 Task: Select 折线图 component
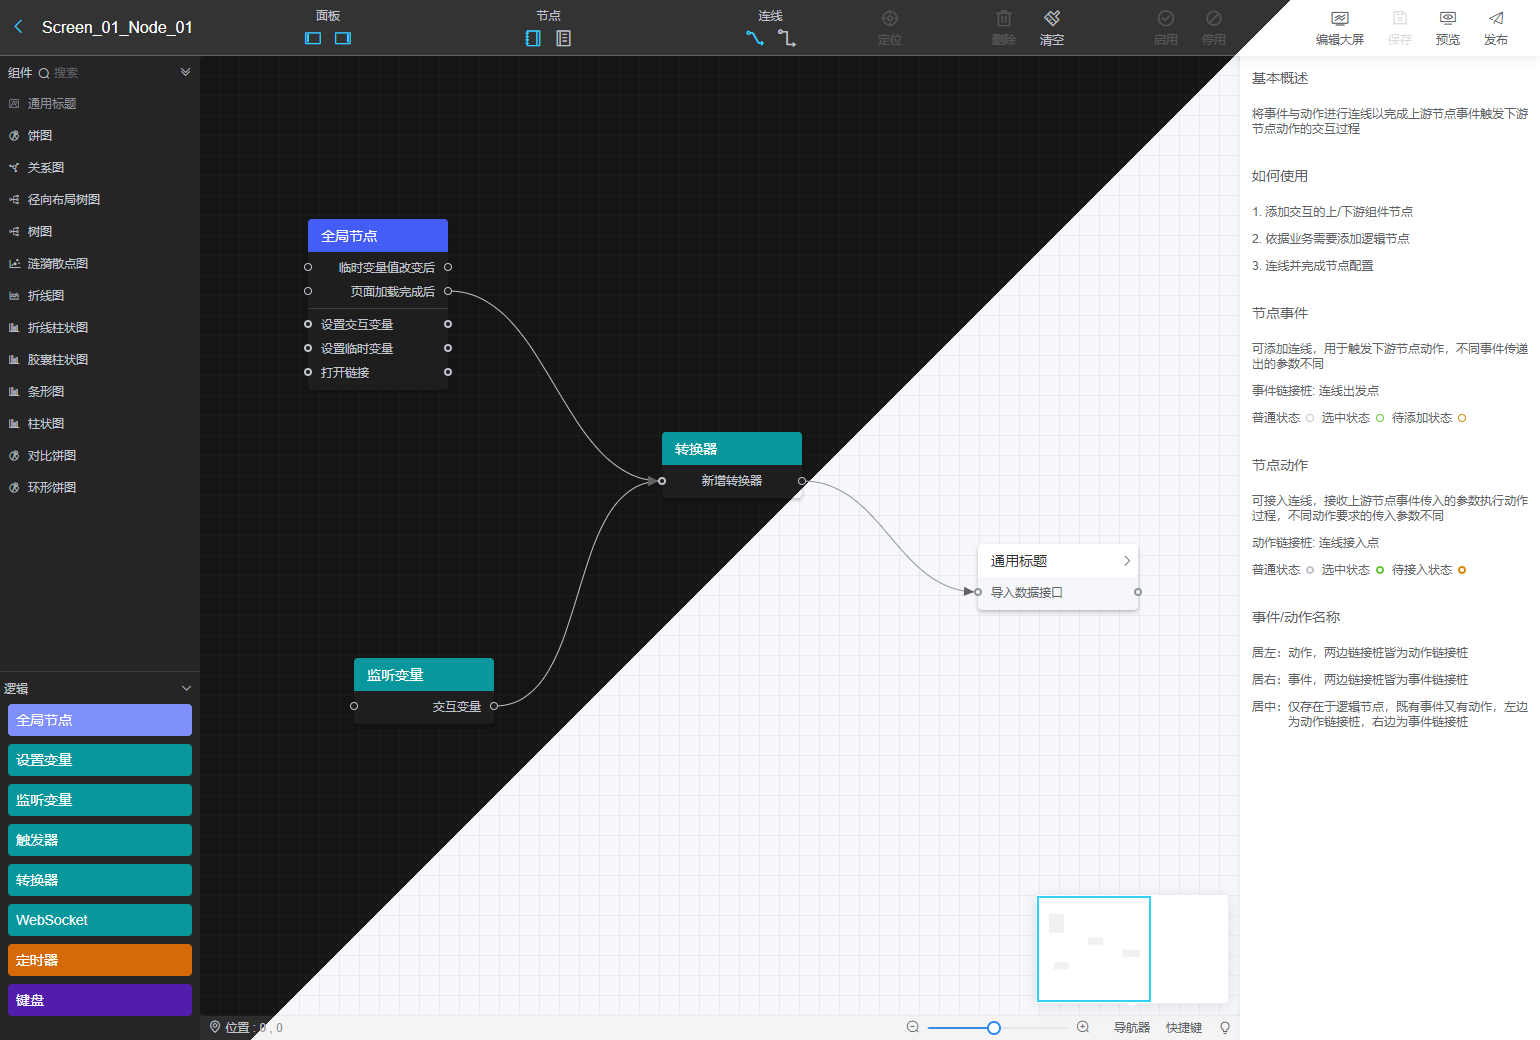point(100,296)
